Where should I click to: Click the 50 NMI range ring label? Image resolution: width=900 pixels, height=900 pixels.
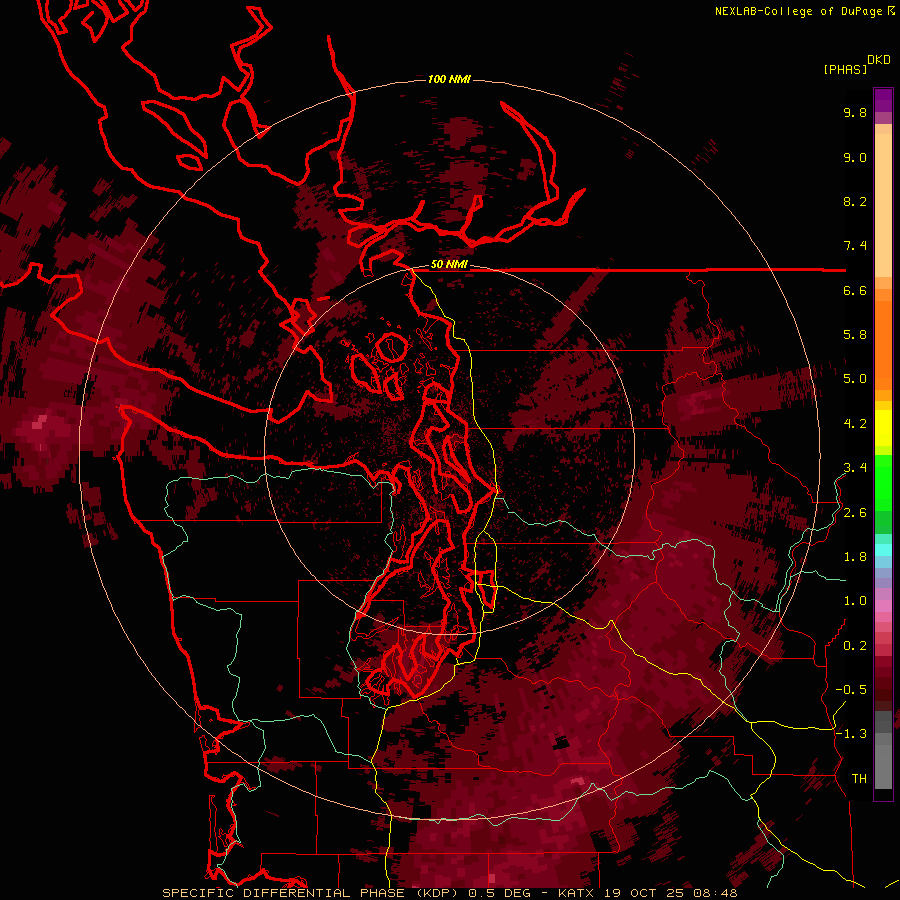pyautogui.click(x=449, y=265)
